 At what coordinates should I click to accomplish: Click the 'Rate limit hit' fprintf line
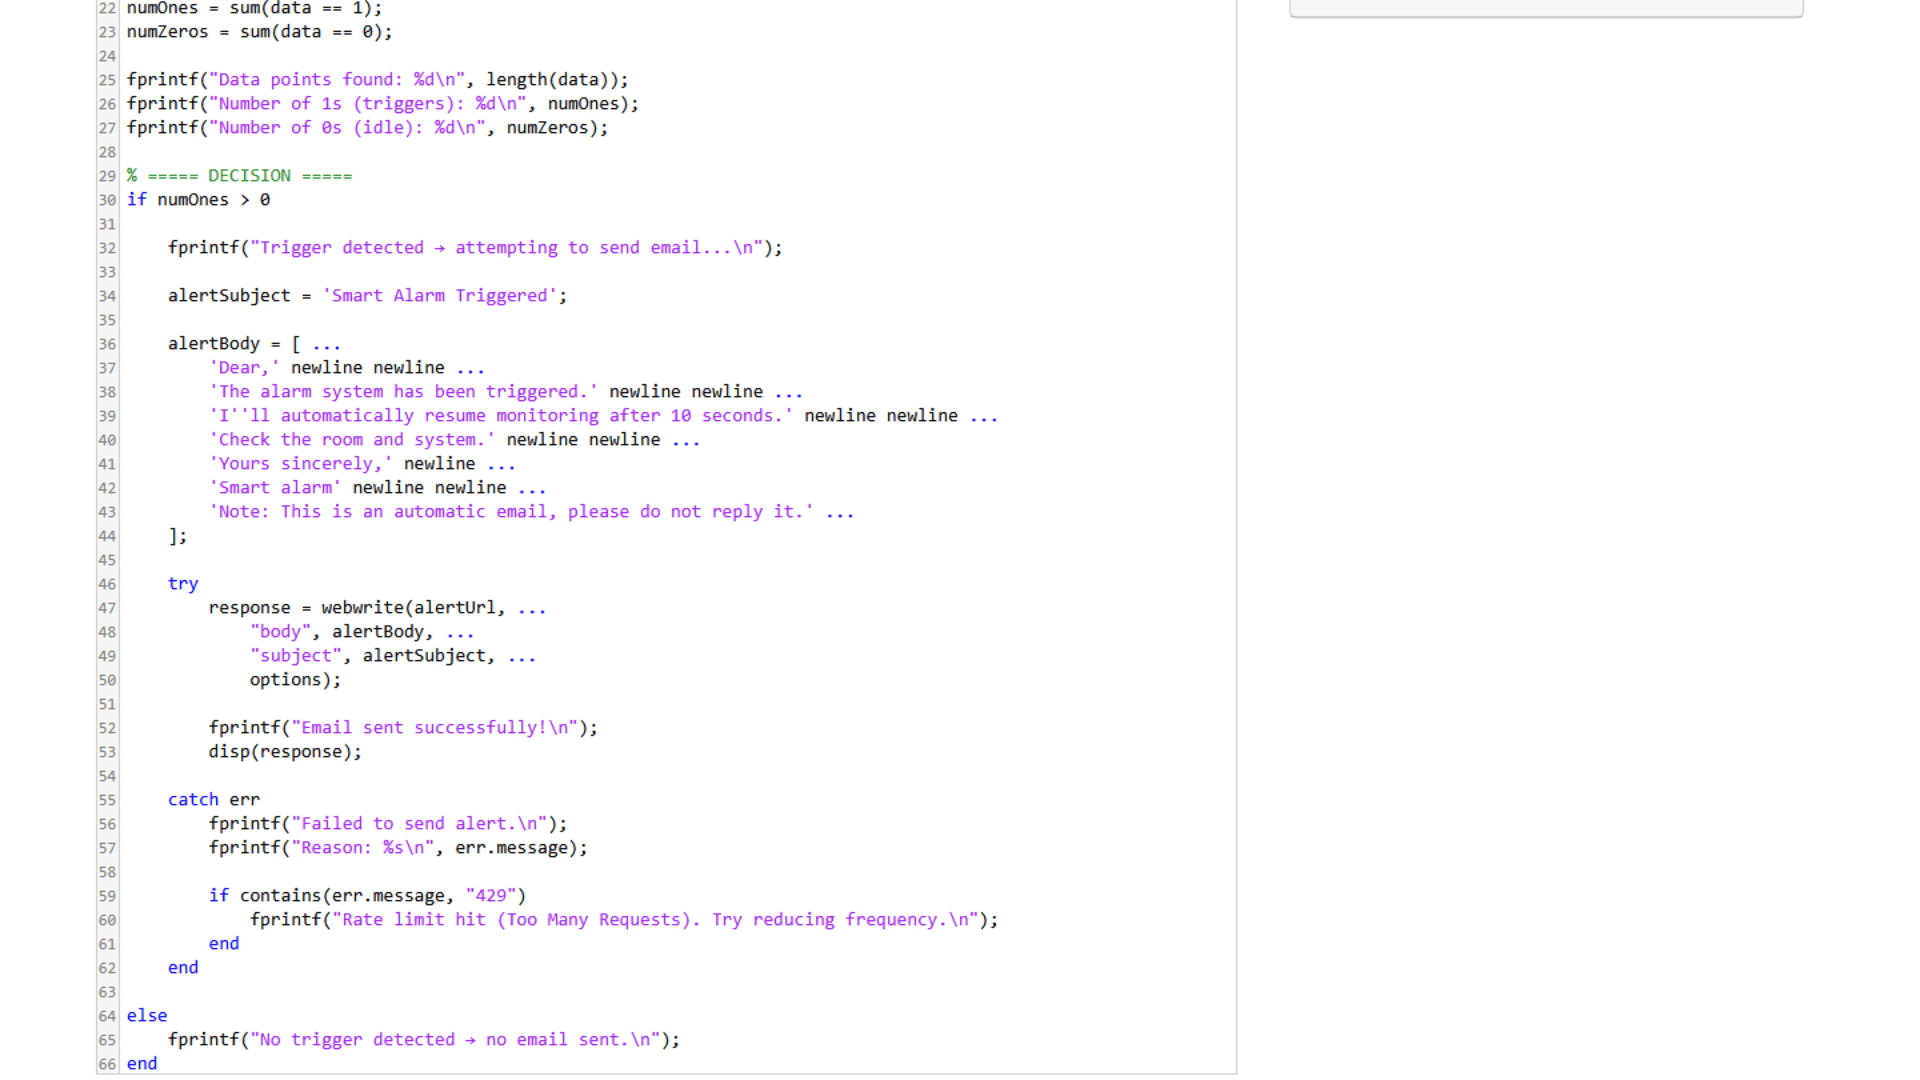tap(624, 920)
